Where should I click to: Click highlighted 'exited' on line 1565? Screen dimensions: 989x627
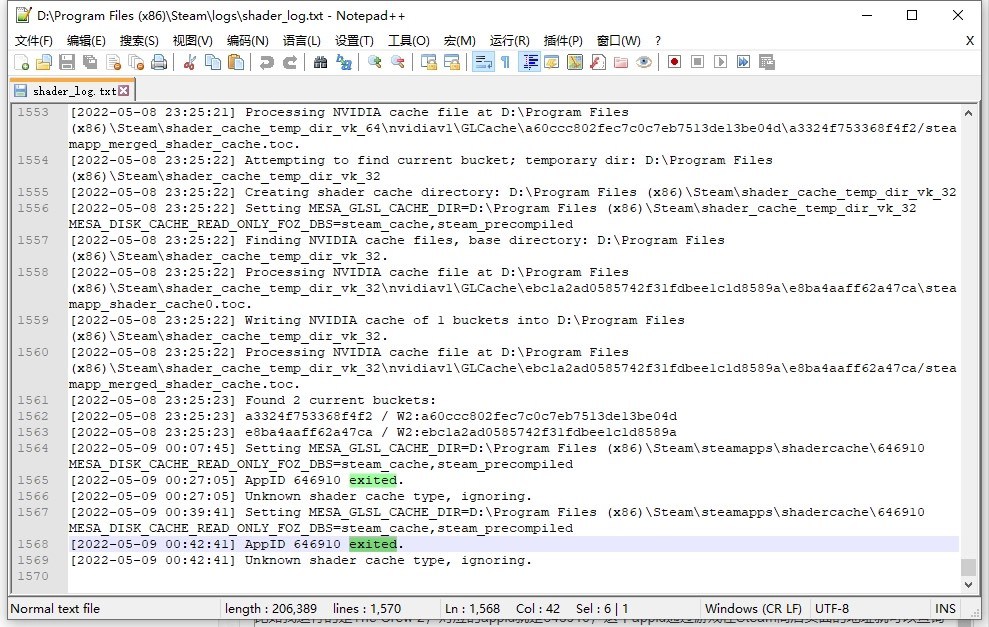click(x=373, y=481)
